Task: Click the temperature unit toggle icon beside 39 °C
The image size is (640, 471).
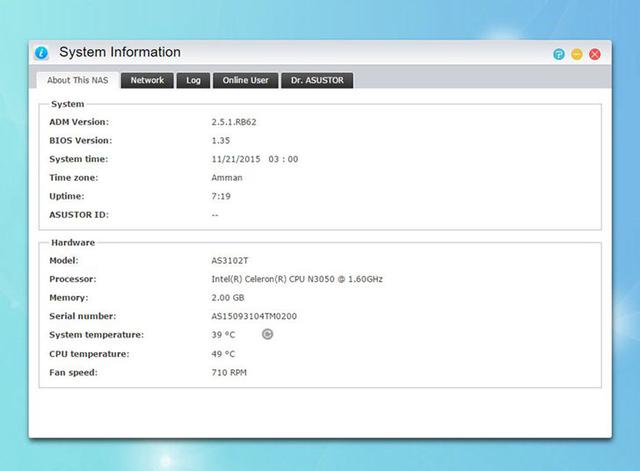Action: tap(267, 334)
